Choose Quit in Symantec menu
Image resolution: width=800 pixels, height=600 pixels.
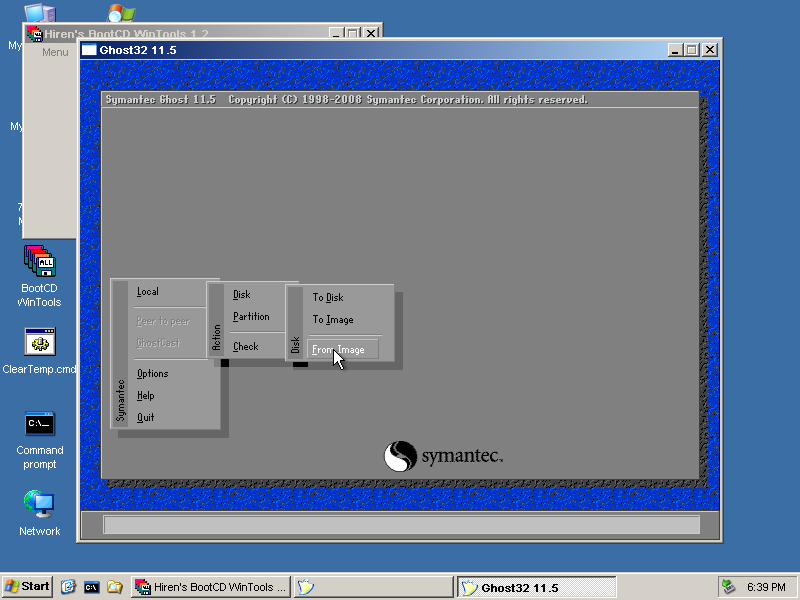click(x=145, y=417)
